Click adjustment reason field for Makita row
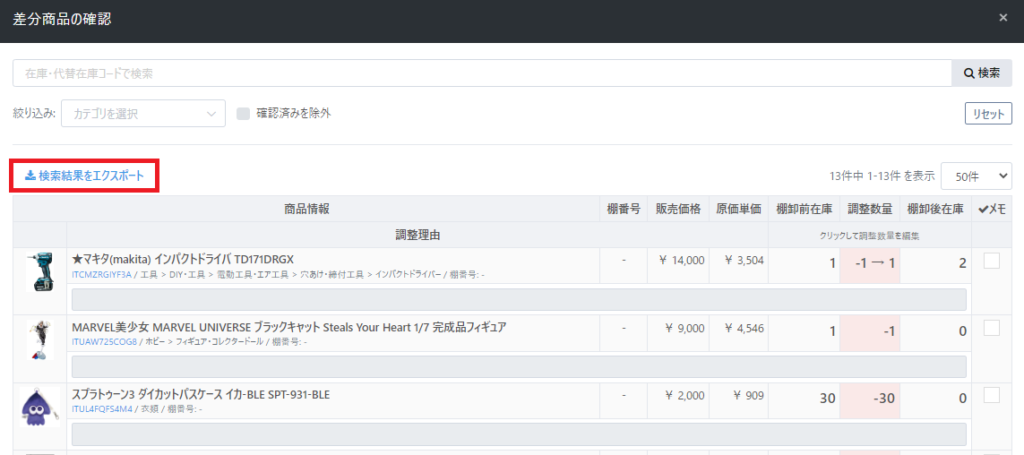 pos(519,300)
